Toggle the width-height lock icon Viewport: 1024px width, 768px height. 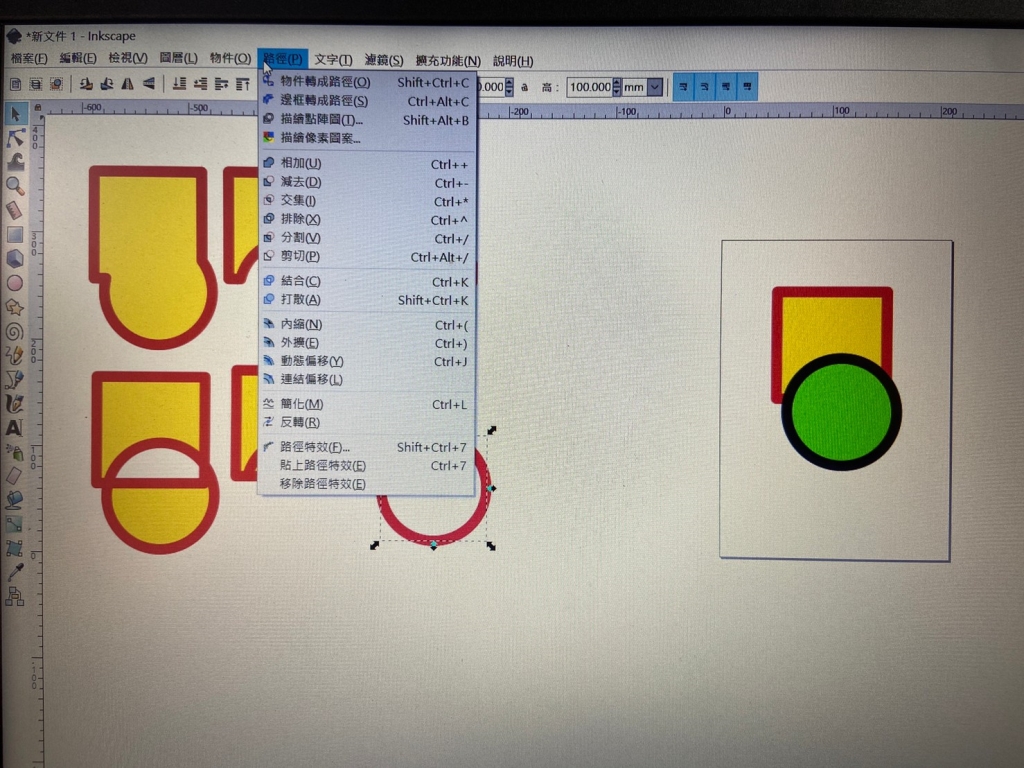[x=525, y=88]
